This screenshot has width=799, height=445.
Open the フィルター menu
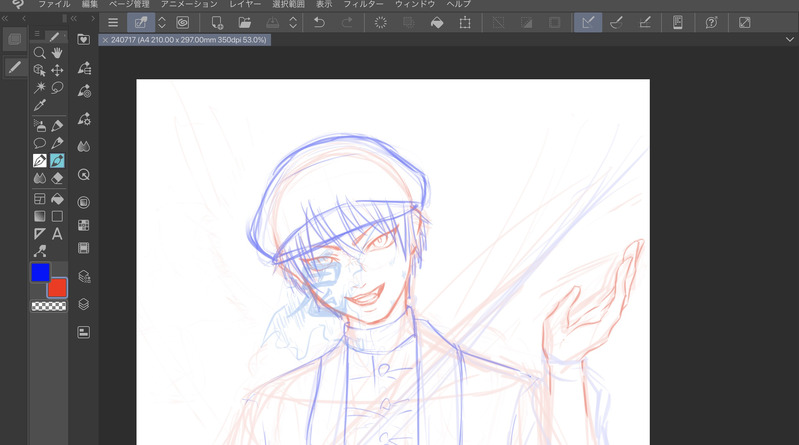click(x=363, y=4)
